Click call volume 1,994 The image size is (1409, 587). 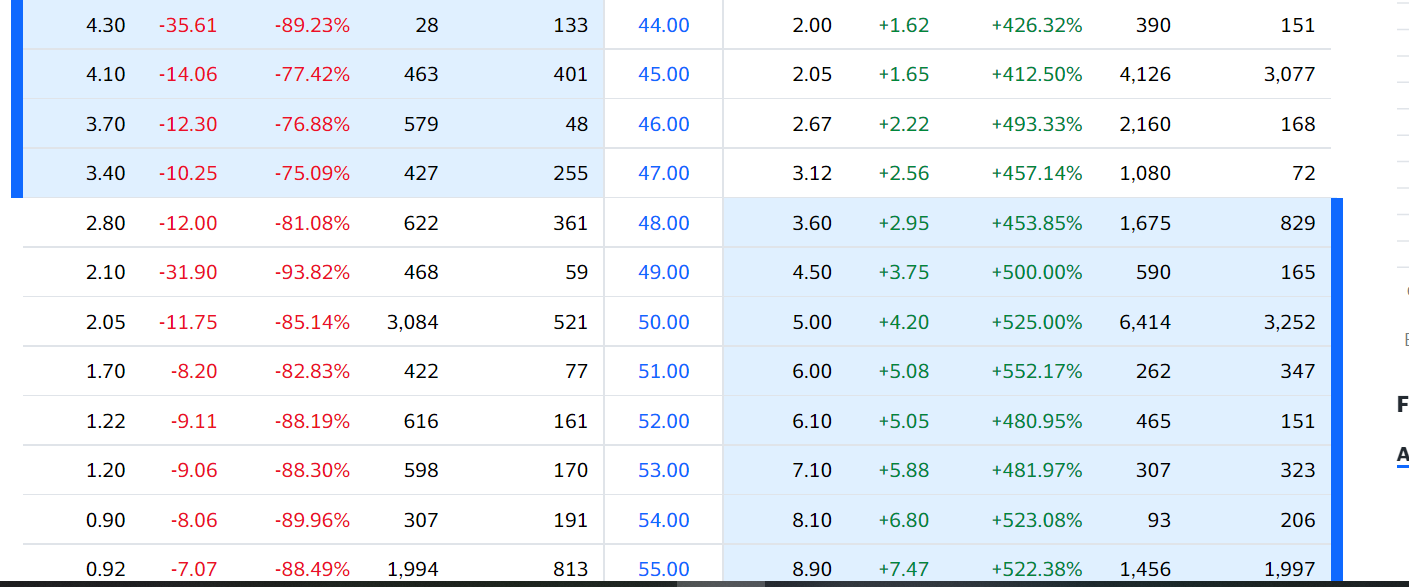(x=413, y=569)
